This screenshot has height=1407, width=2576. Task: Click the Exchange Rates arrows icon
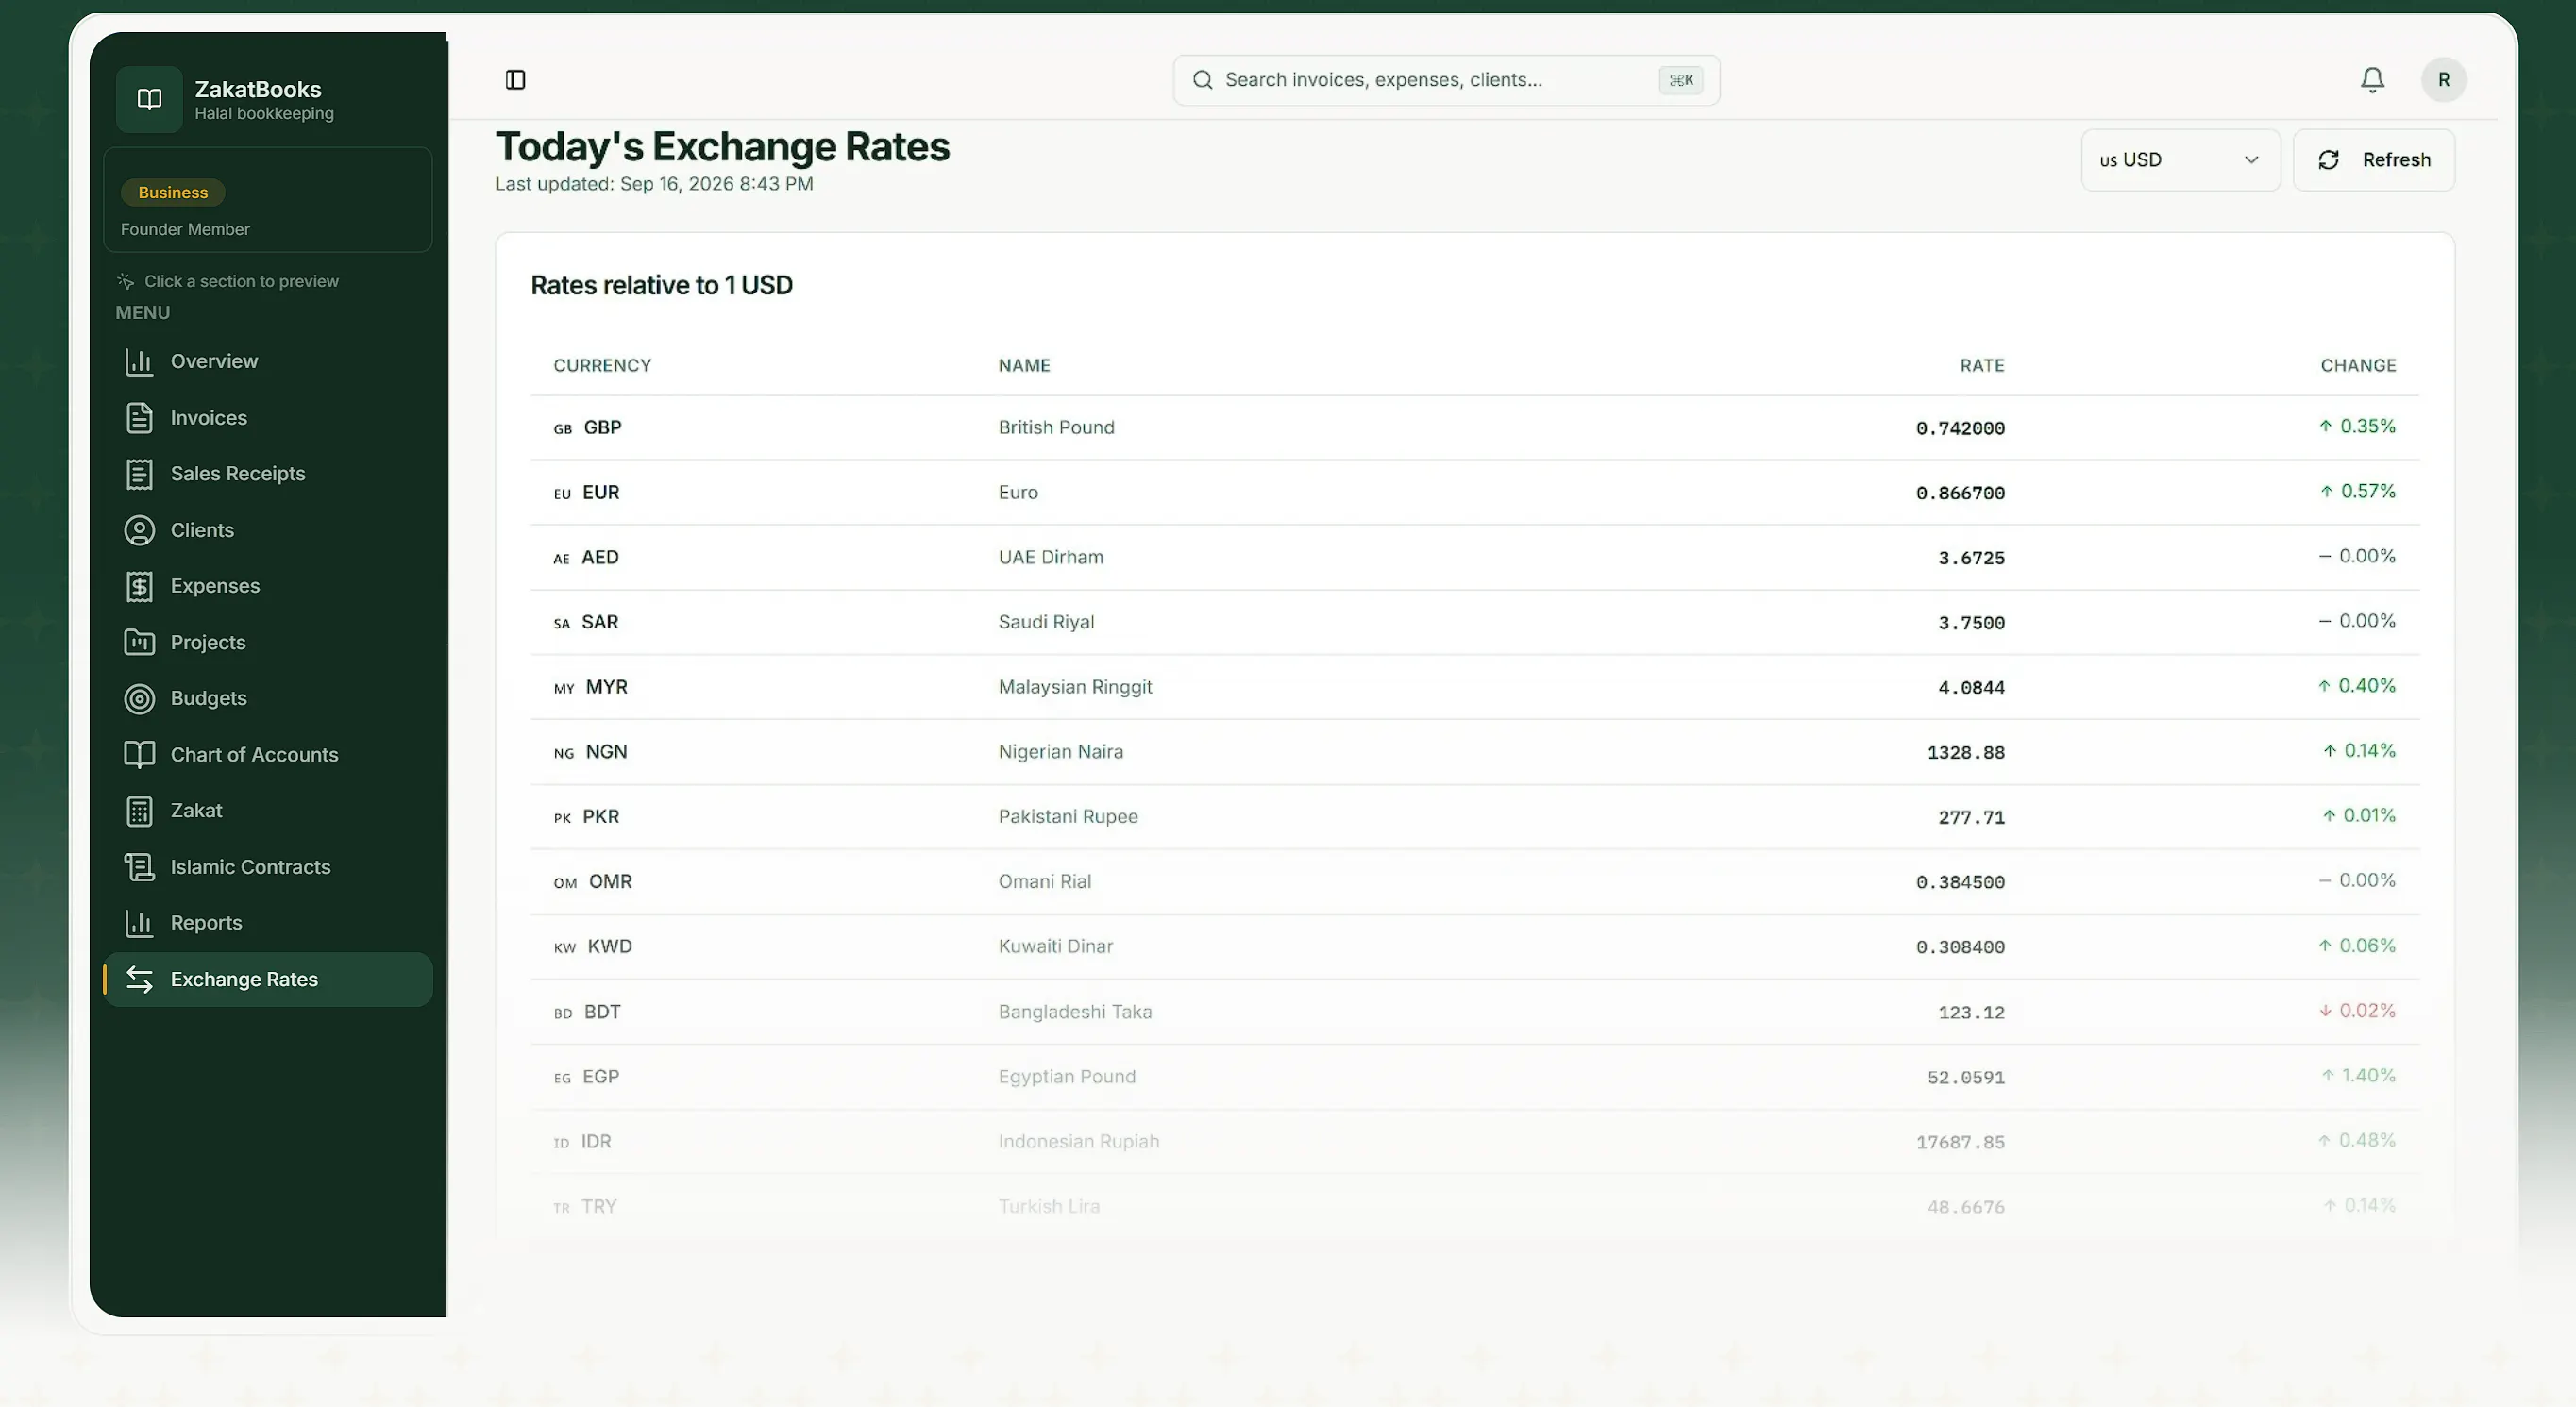(x=139, y=979)
